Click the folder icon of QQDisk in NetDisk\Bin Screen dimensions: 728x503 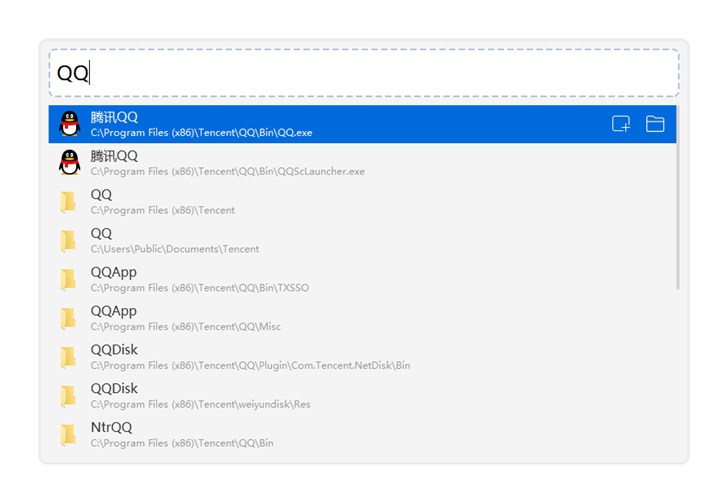68,357
